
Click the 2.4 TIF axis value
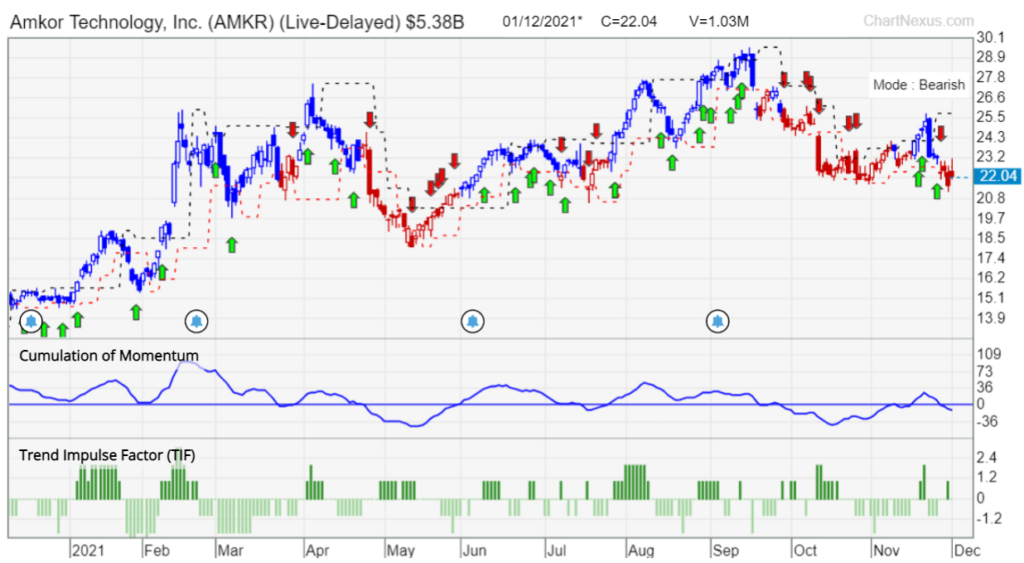point(986,457)
